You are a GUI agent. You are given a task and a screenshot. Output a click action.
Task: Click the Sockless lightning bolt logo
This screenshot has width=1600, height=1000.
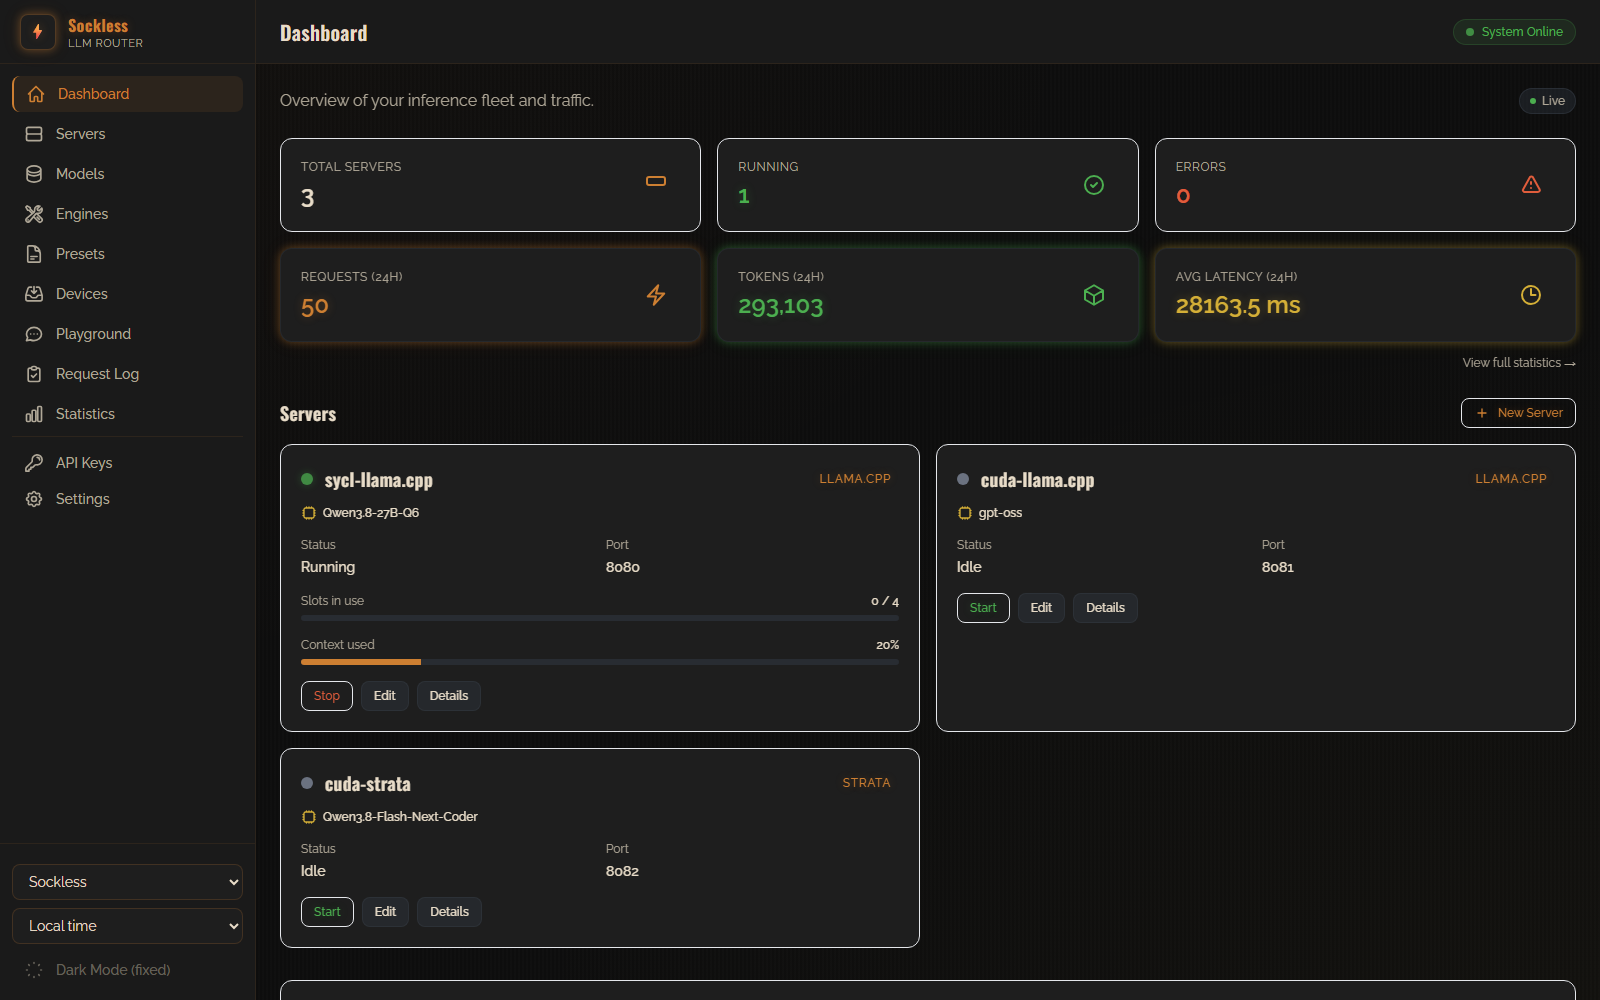coord(38,32)
